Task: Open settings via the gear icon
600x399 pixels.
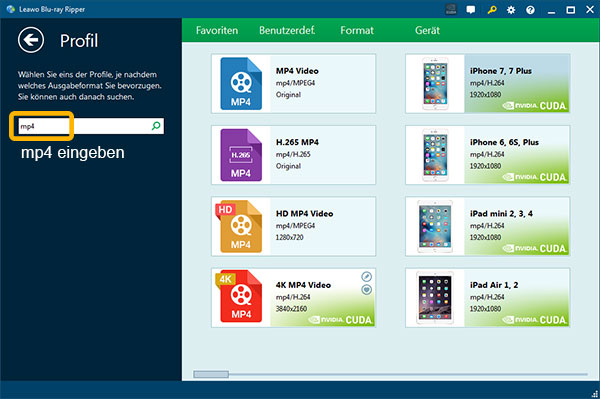Action: [x=511, y=10]
